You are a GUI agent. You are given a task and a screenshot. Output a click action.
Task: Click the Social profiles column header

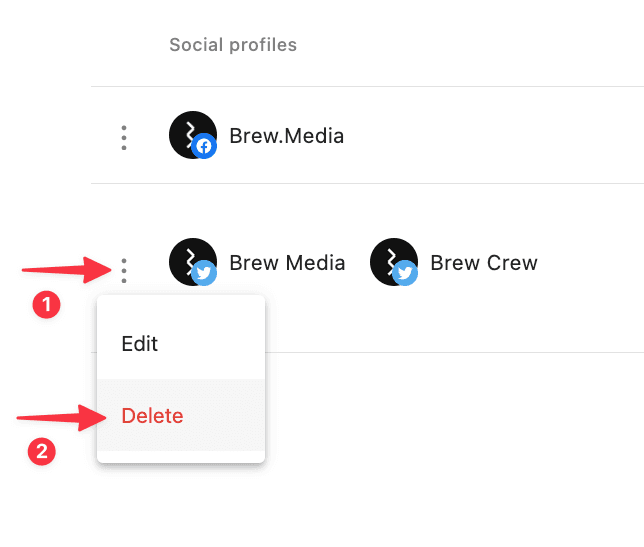233,45
